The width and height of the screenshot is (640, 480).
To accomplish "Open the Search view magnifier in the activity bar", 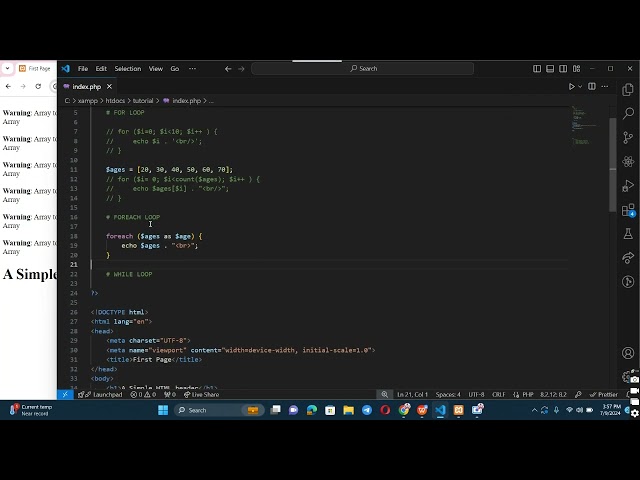I will (x=628, y=113).
